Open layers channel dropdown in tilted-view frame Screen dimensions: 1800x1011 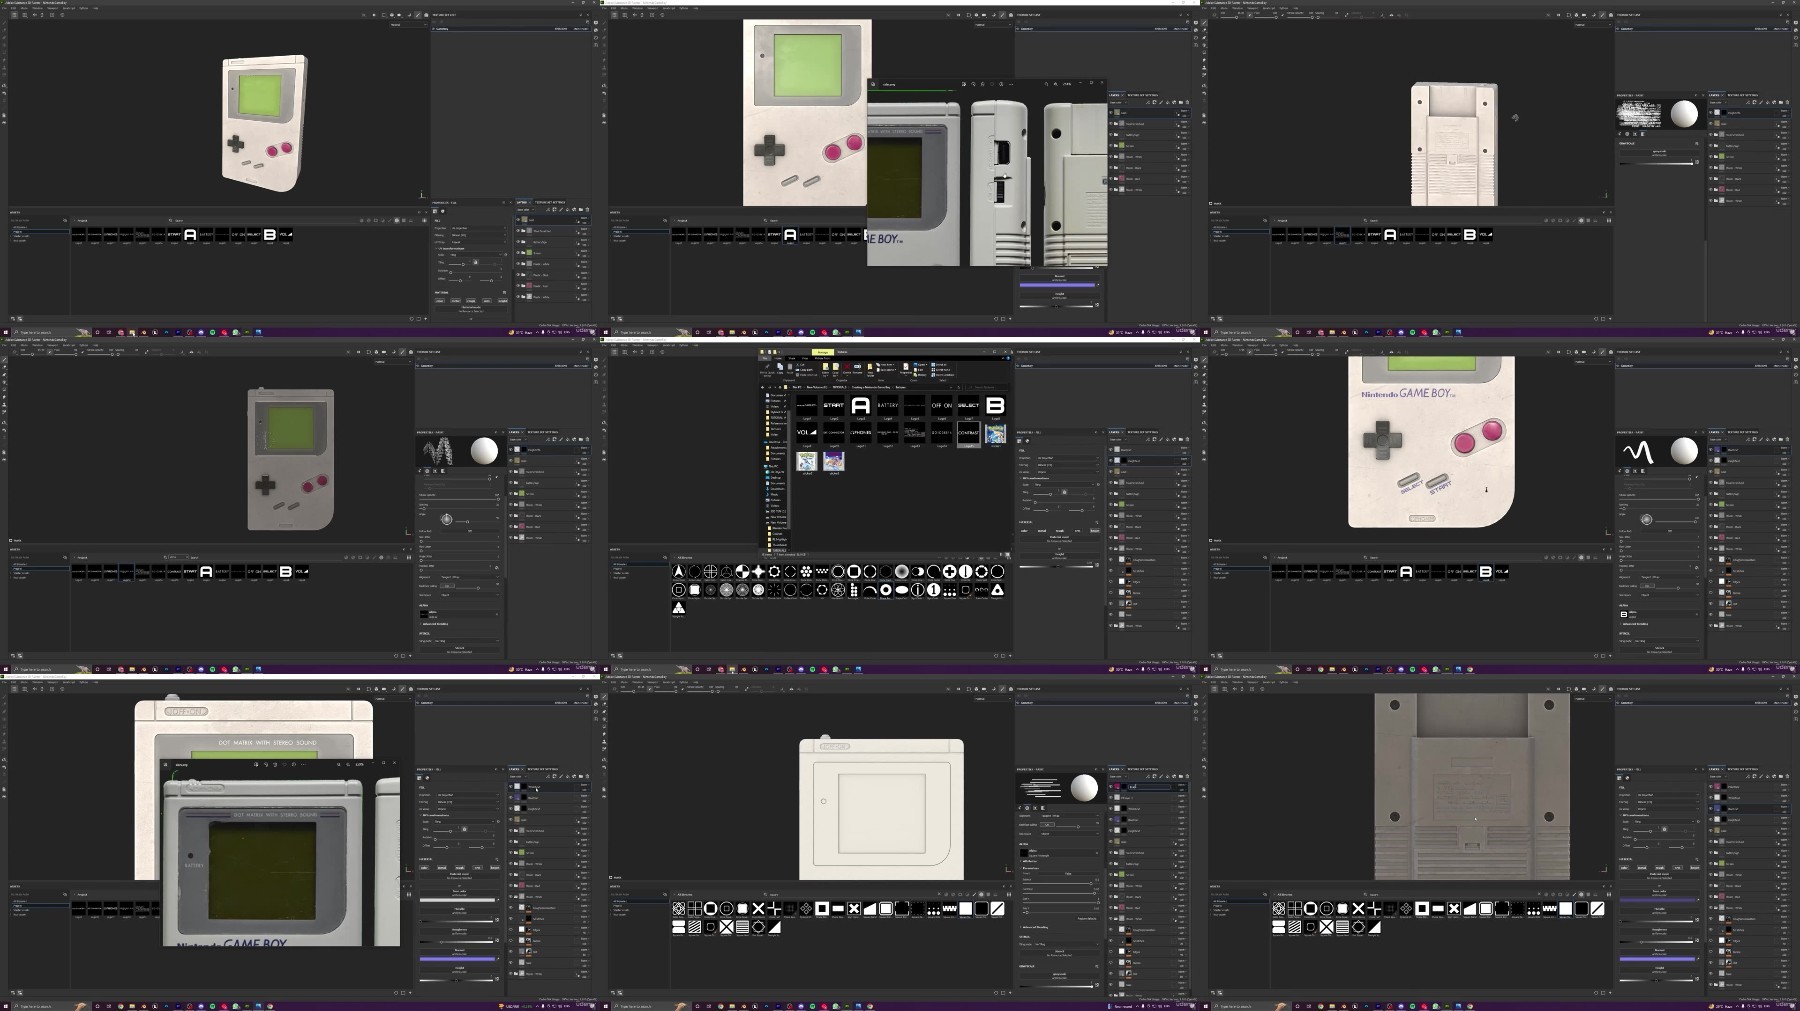coord(525,210)
